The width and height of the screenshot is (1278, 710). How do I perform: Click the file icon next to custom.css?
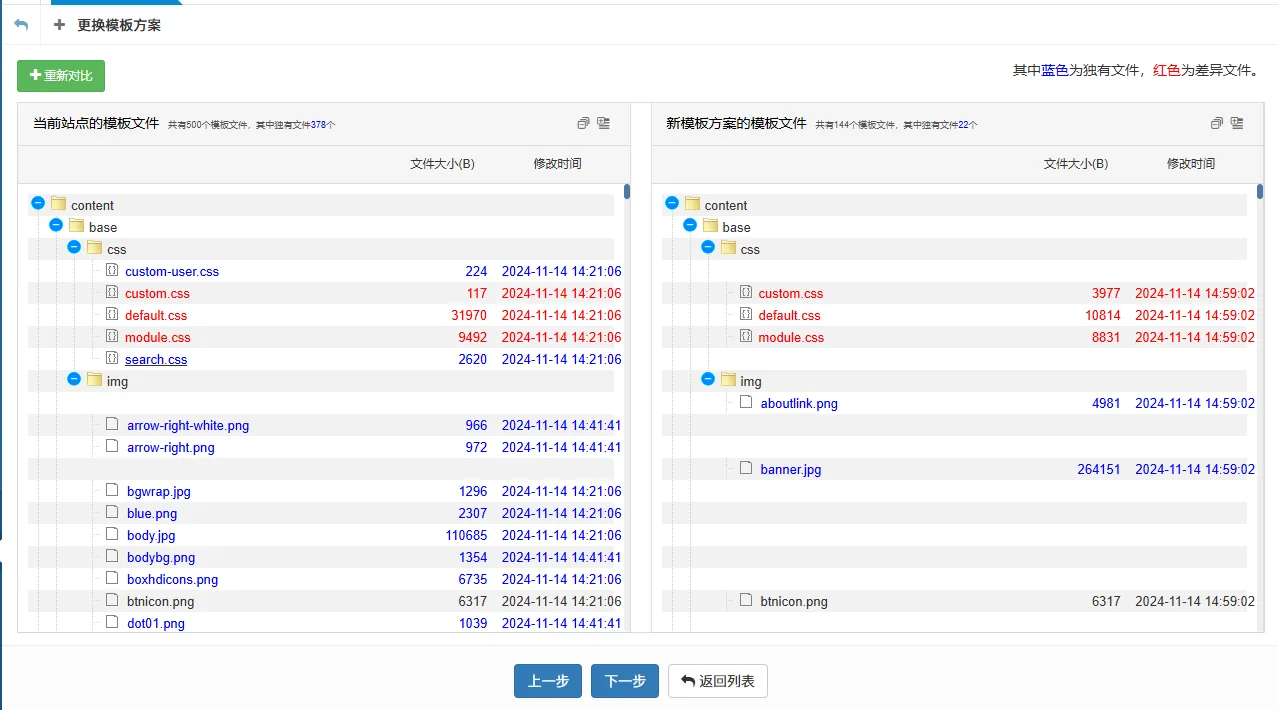(x=111, y=293)
